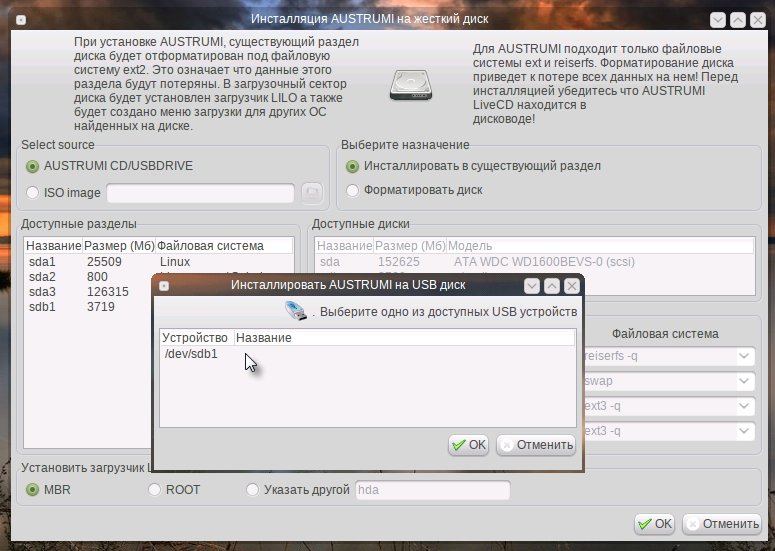Maximize the main AUSTRUMI installation window
The height and width of the screenshot is (551, 775).
pos(738,20)
